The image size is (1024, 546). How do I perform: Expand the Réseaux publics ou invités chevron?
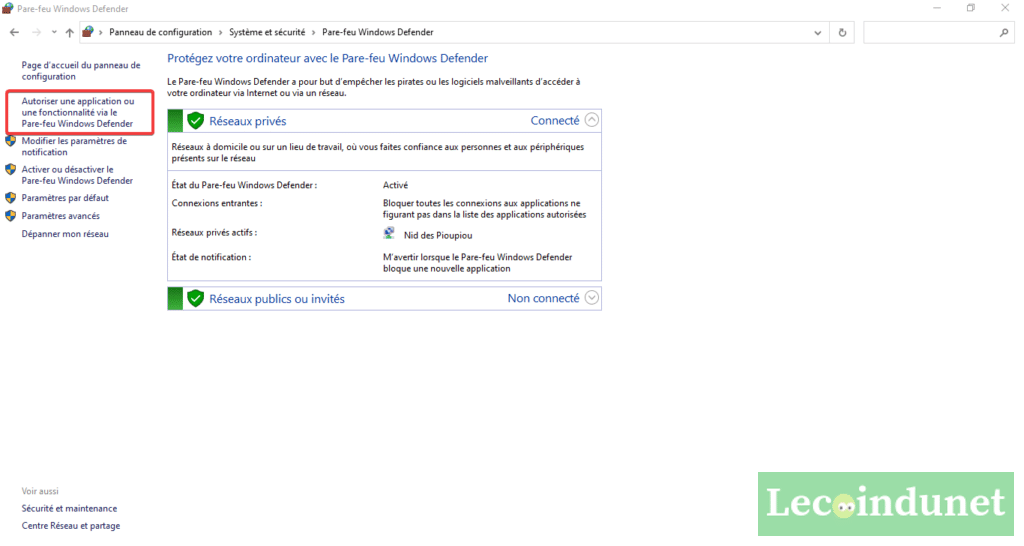(592, 298)
